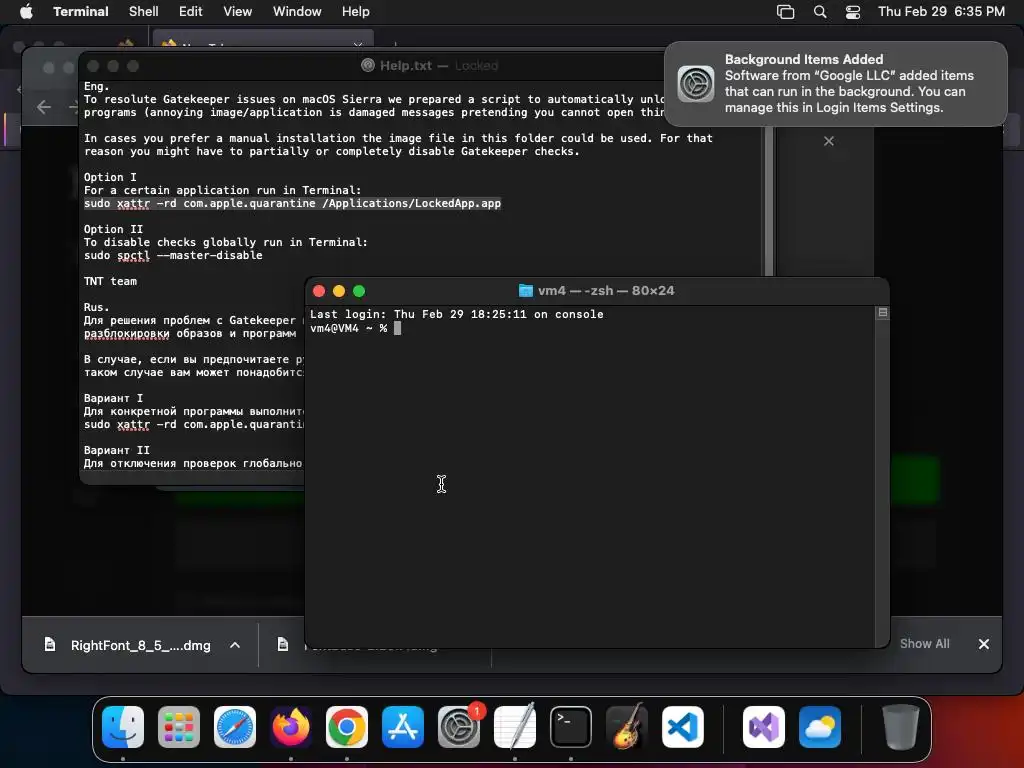
Task: Open the Background Items Added notification
Action: coord(836,84)
